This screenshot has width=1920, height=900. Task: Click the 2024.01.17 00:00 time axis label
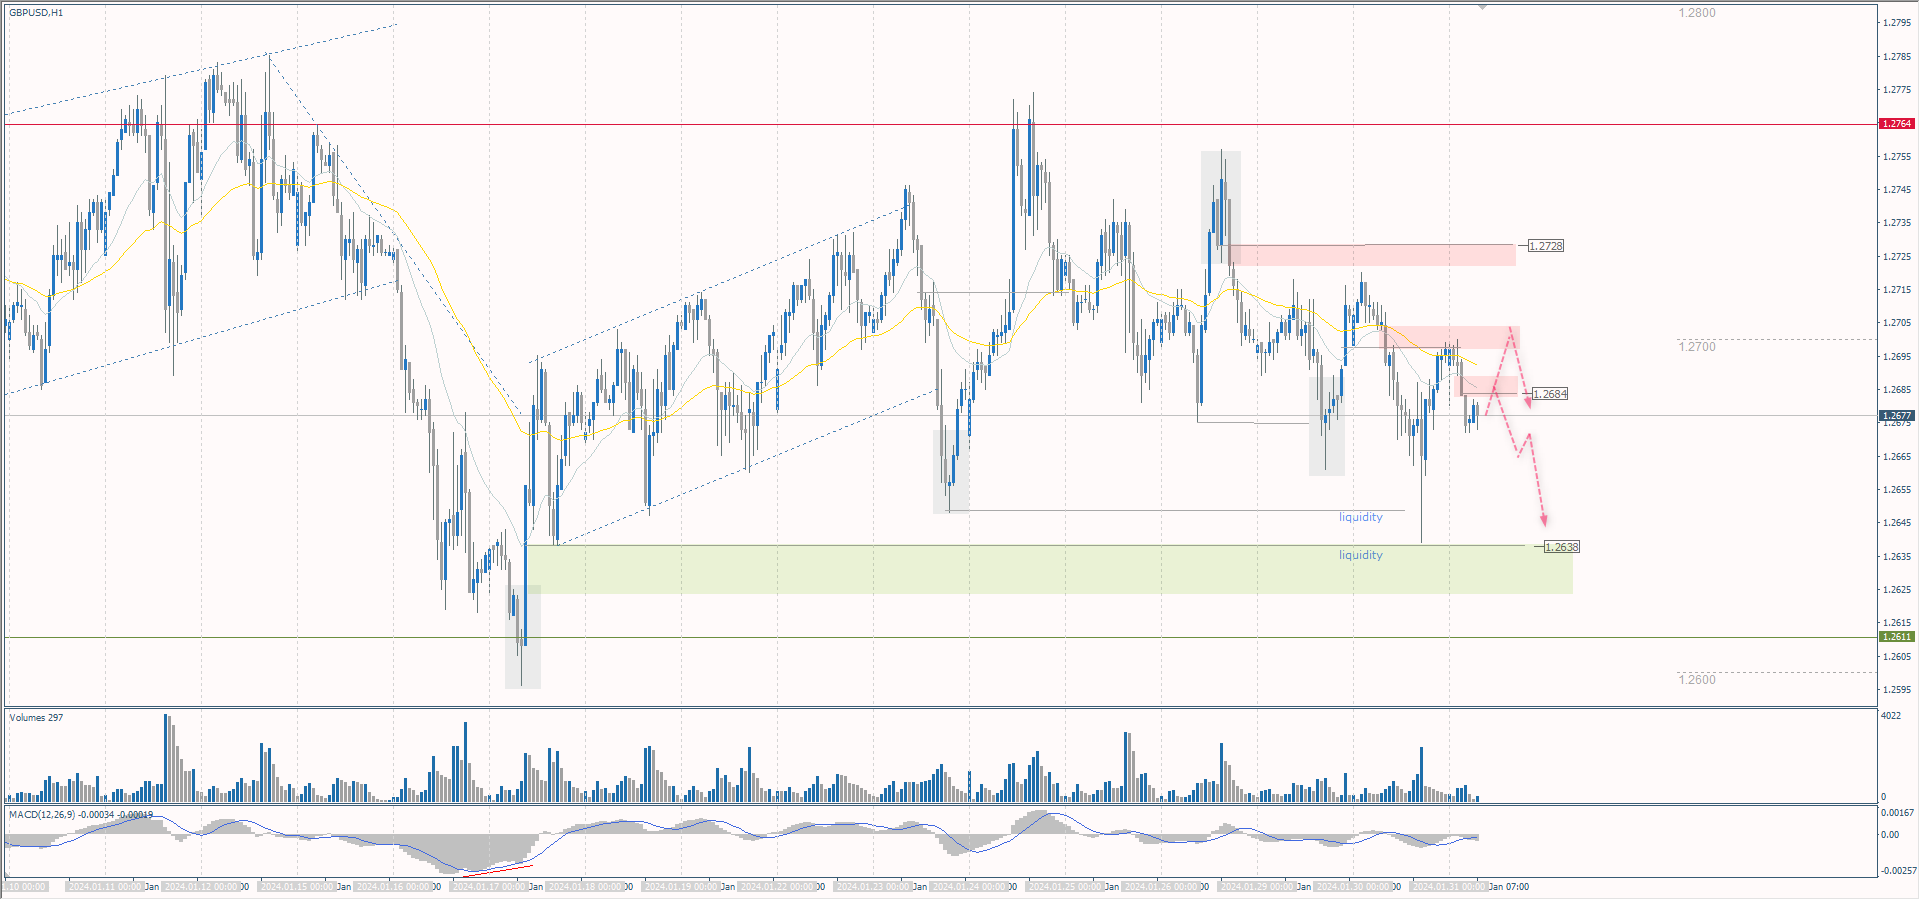(489, 887)
